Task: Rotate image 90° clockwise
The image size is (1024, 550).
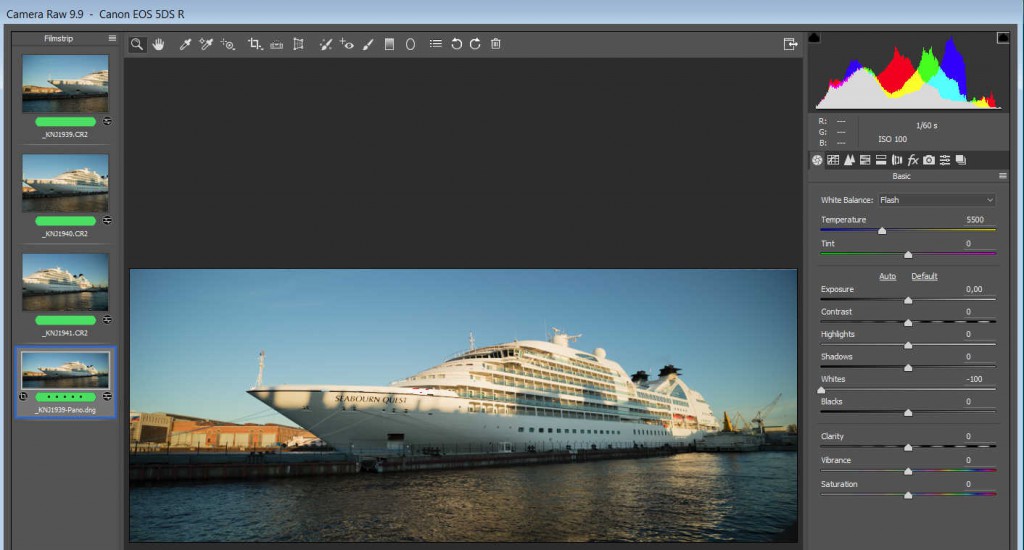Action: tap(475, 44)
